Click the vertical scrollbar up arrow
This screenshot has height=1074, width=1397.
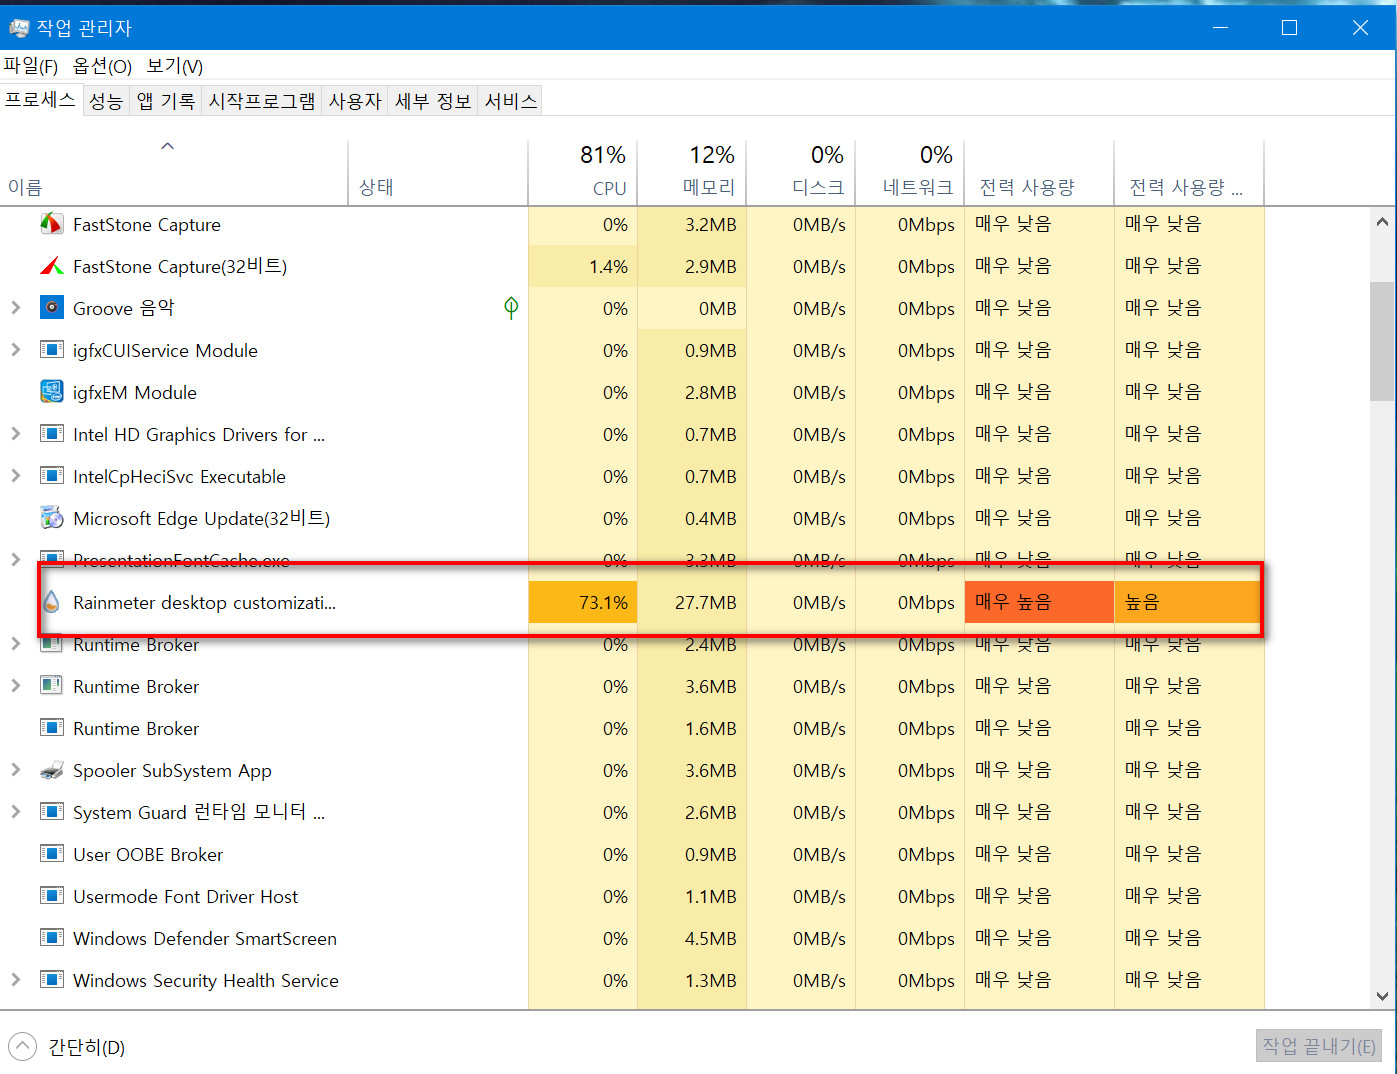[x=1382, y=222]
